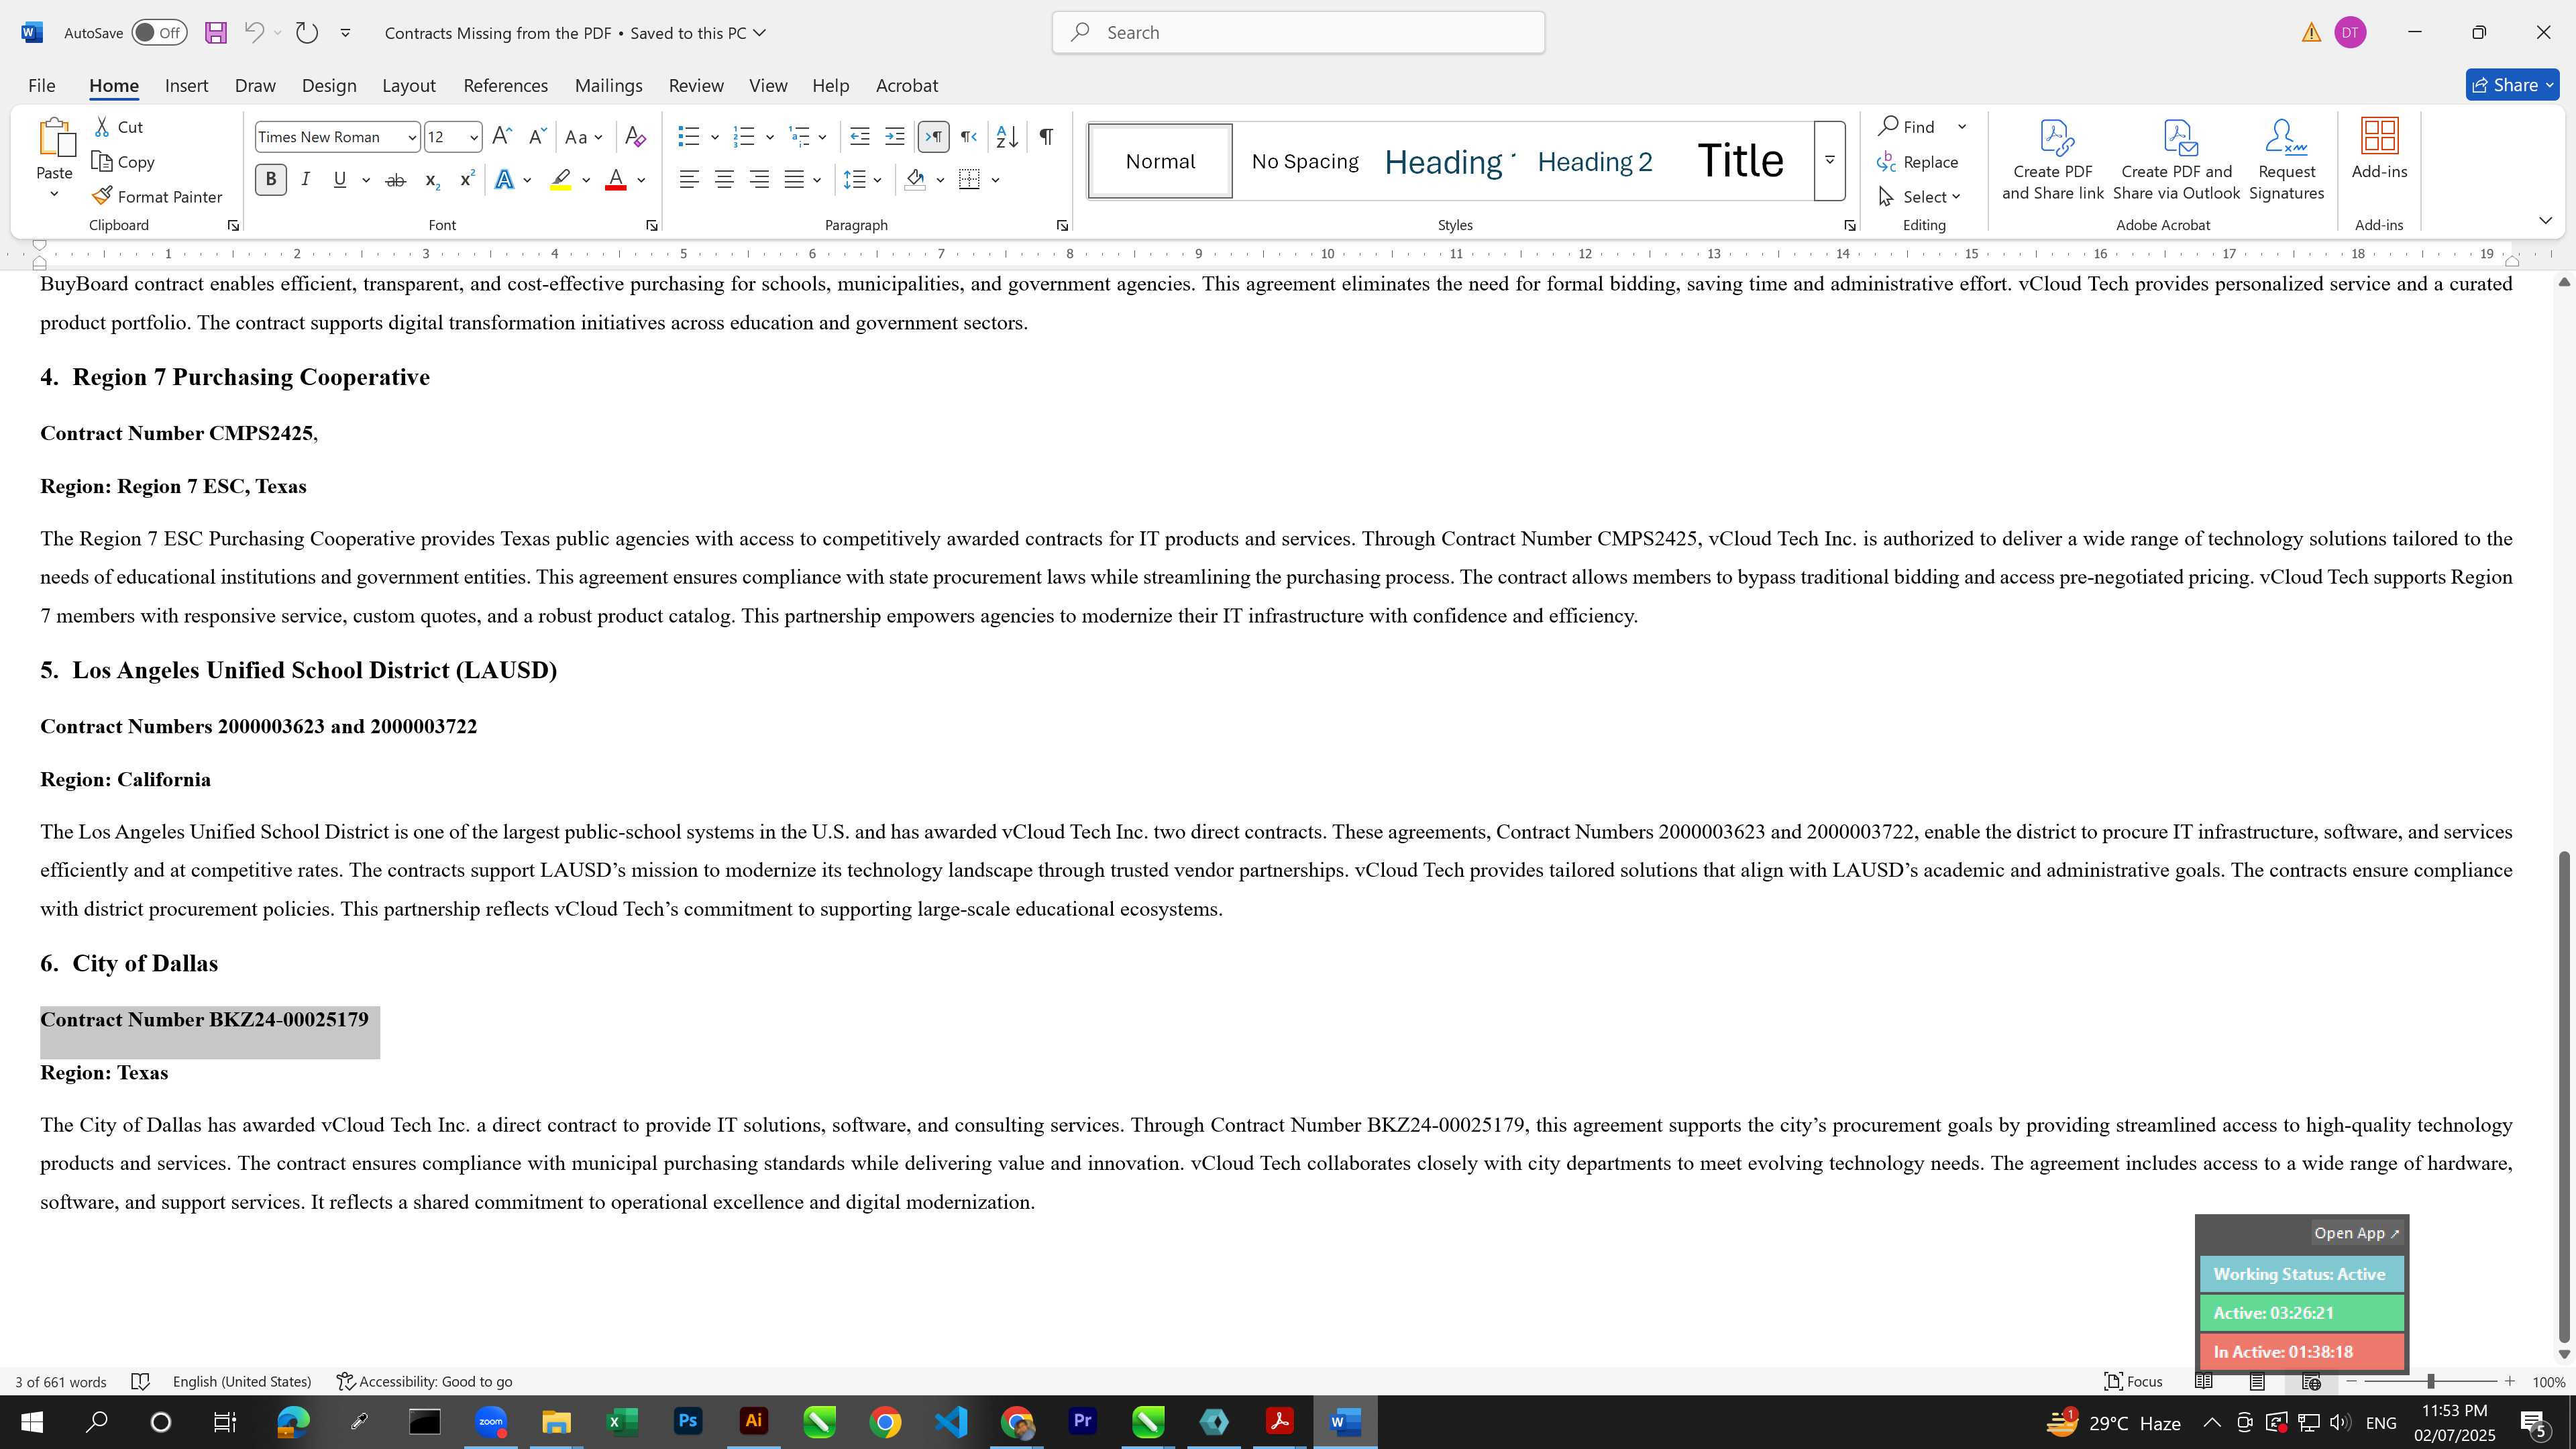The width and height of the screenshot is (2576, 1449).
Task: Switch to the Acrobat tab
Action: [x=906, y=85]
